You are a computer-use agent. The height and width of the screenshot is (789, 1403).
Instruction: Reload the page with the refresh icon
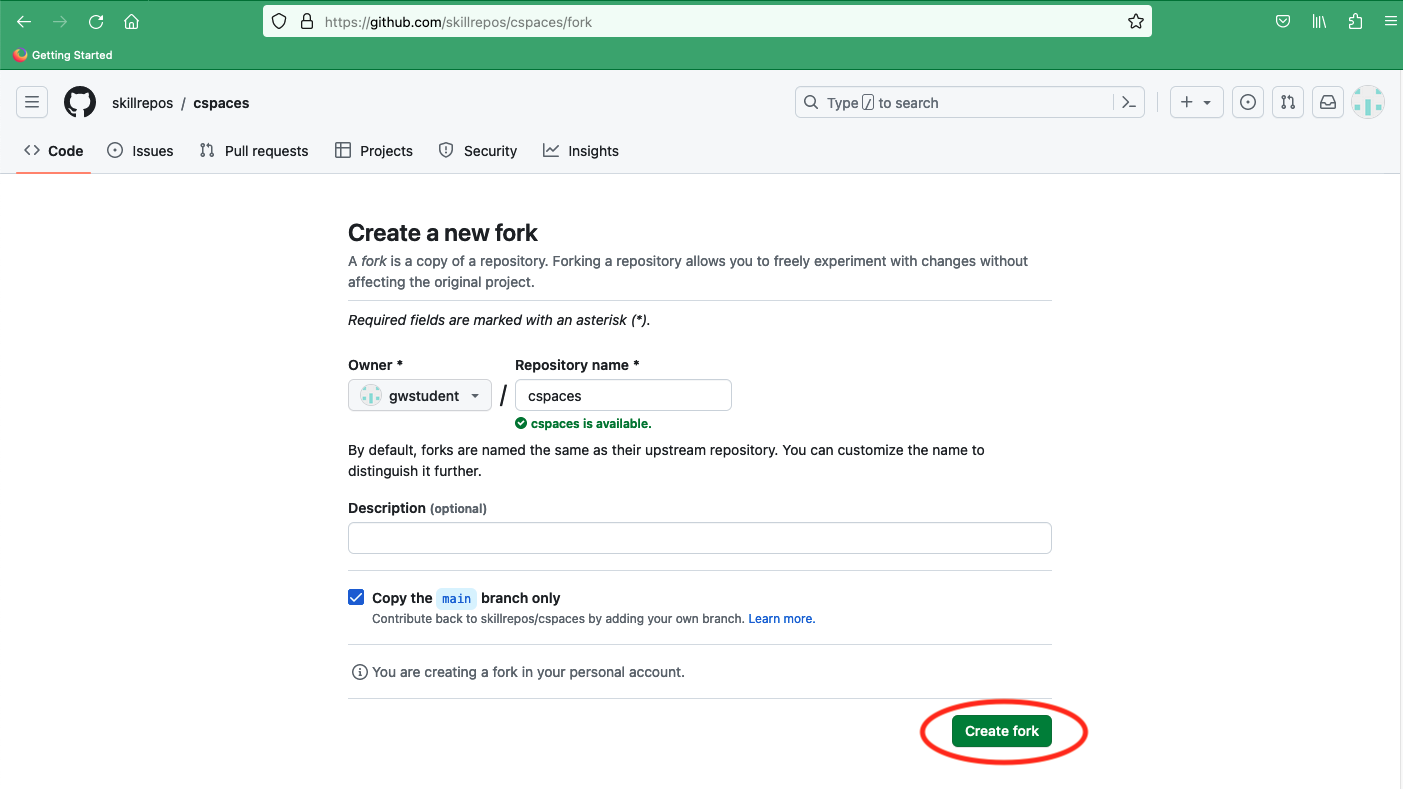click(x=96, y=21)
